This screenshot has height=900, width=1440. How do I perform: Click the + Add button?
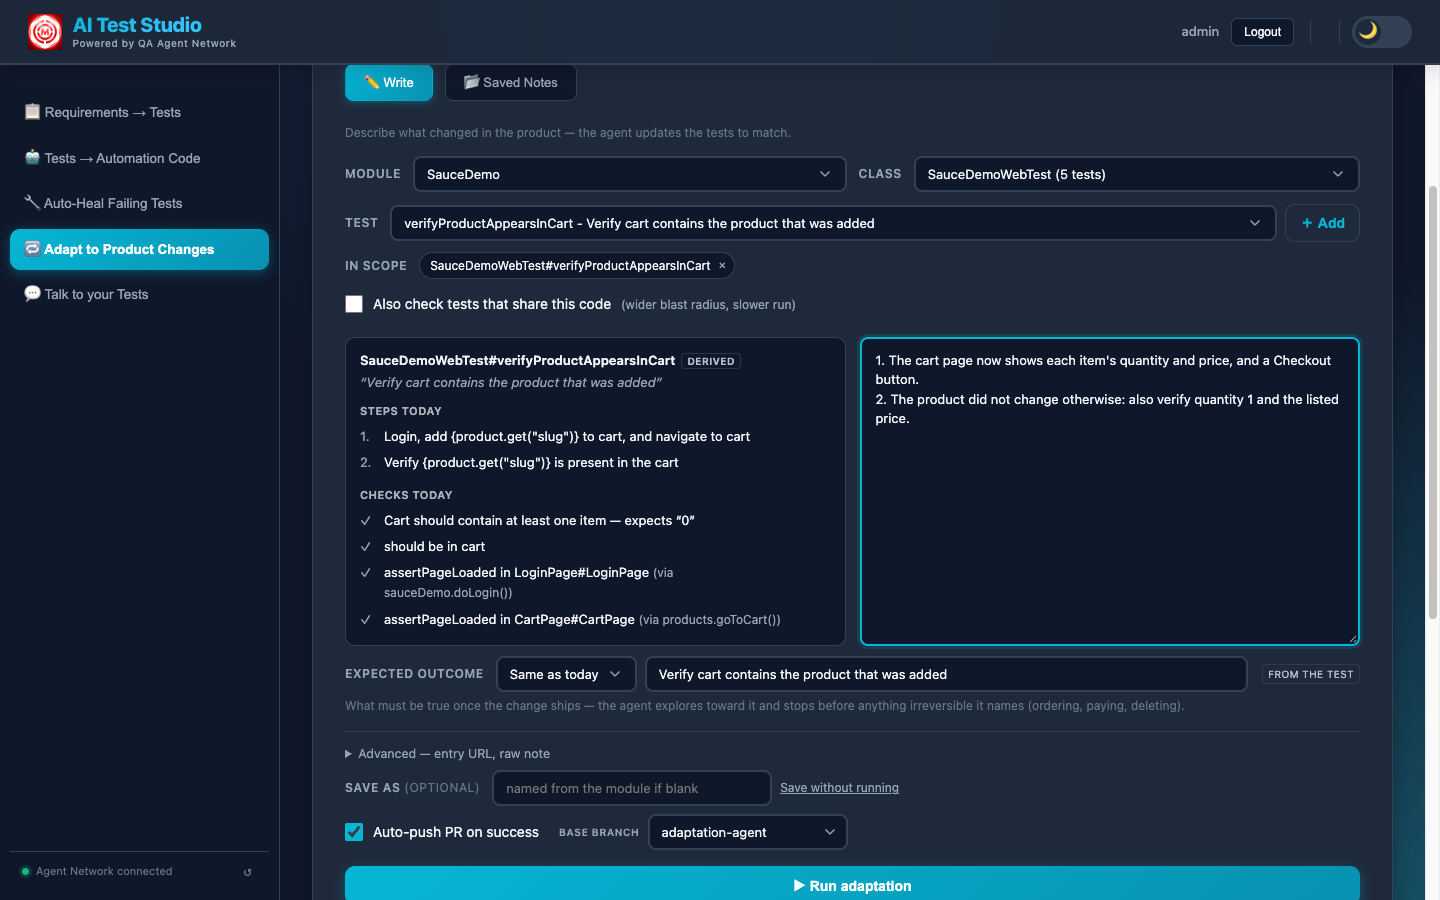click(1322, 223)
